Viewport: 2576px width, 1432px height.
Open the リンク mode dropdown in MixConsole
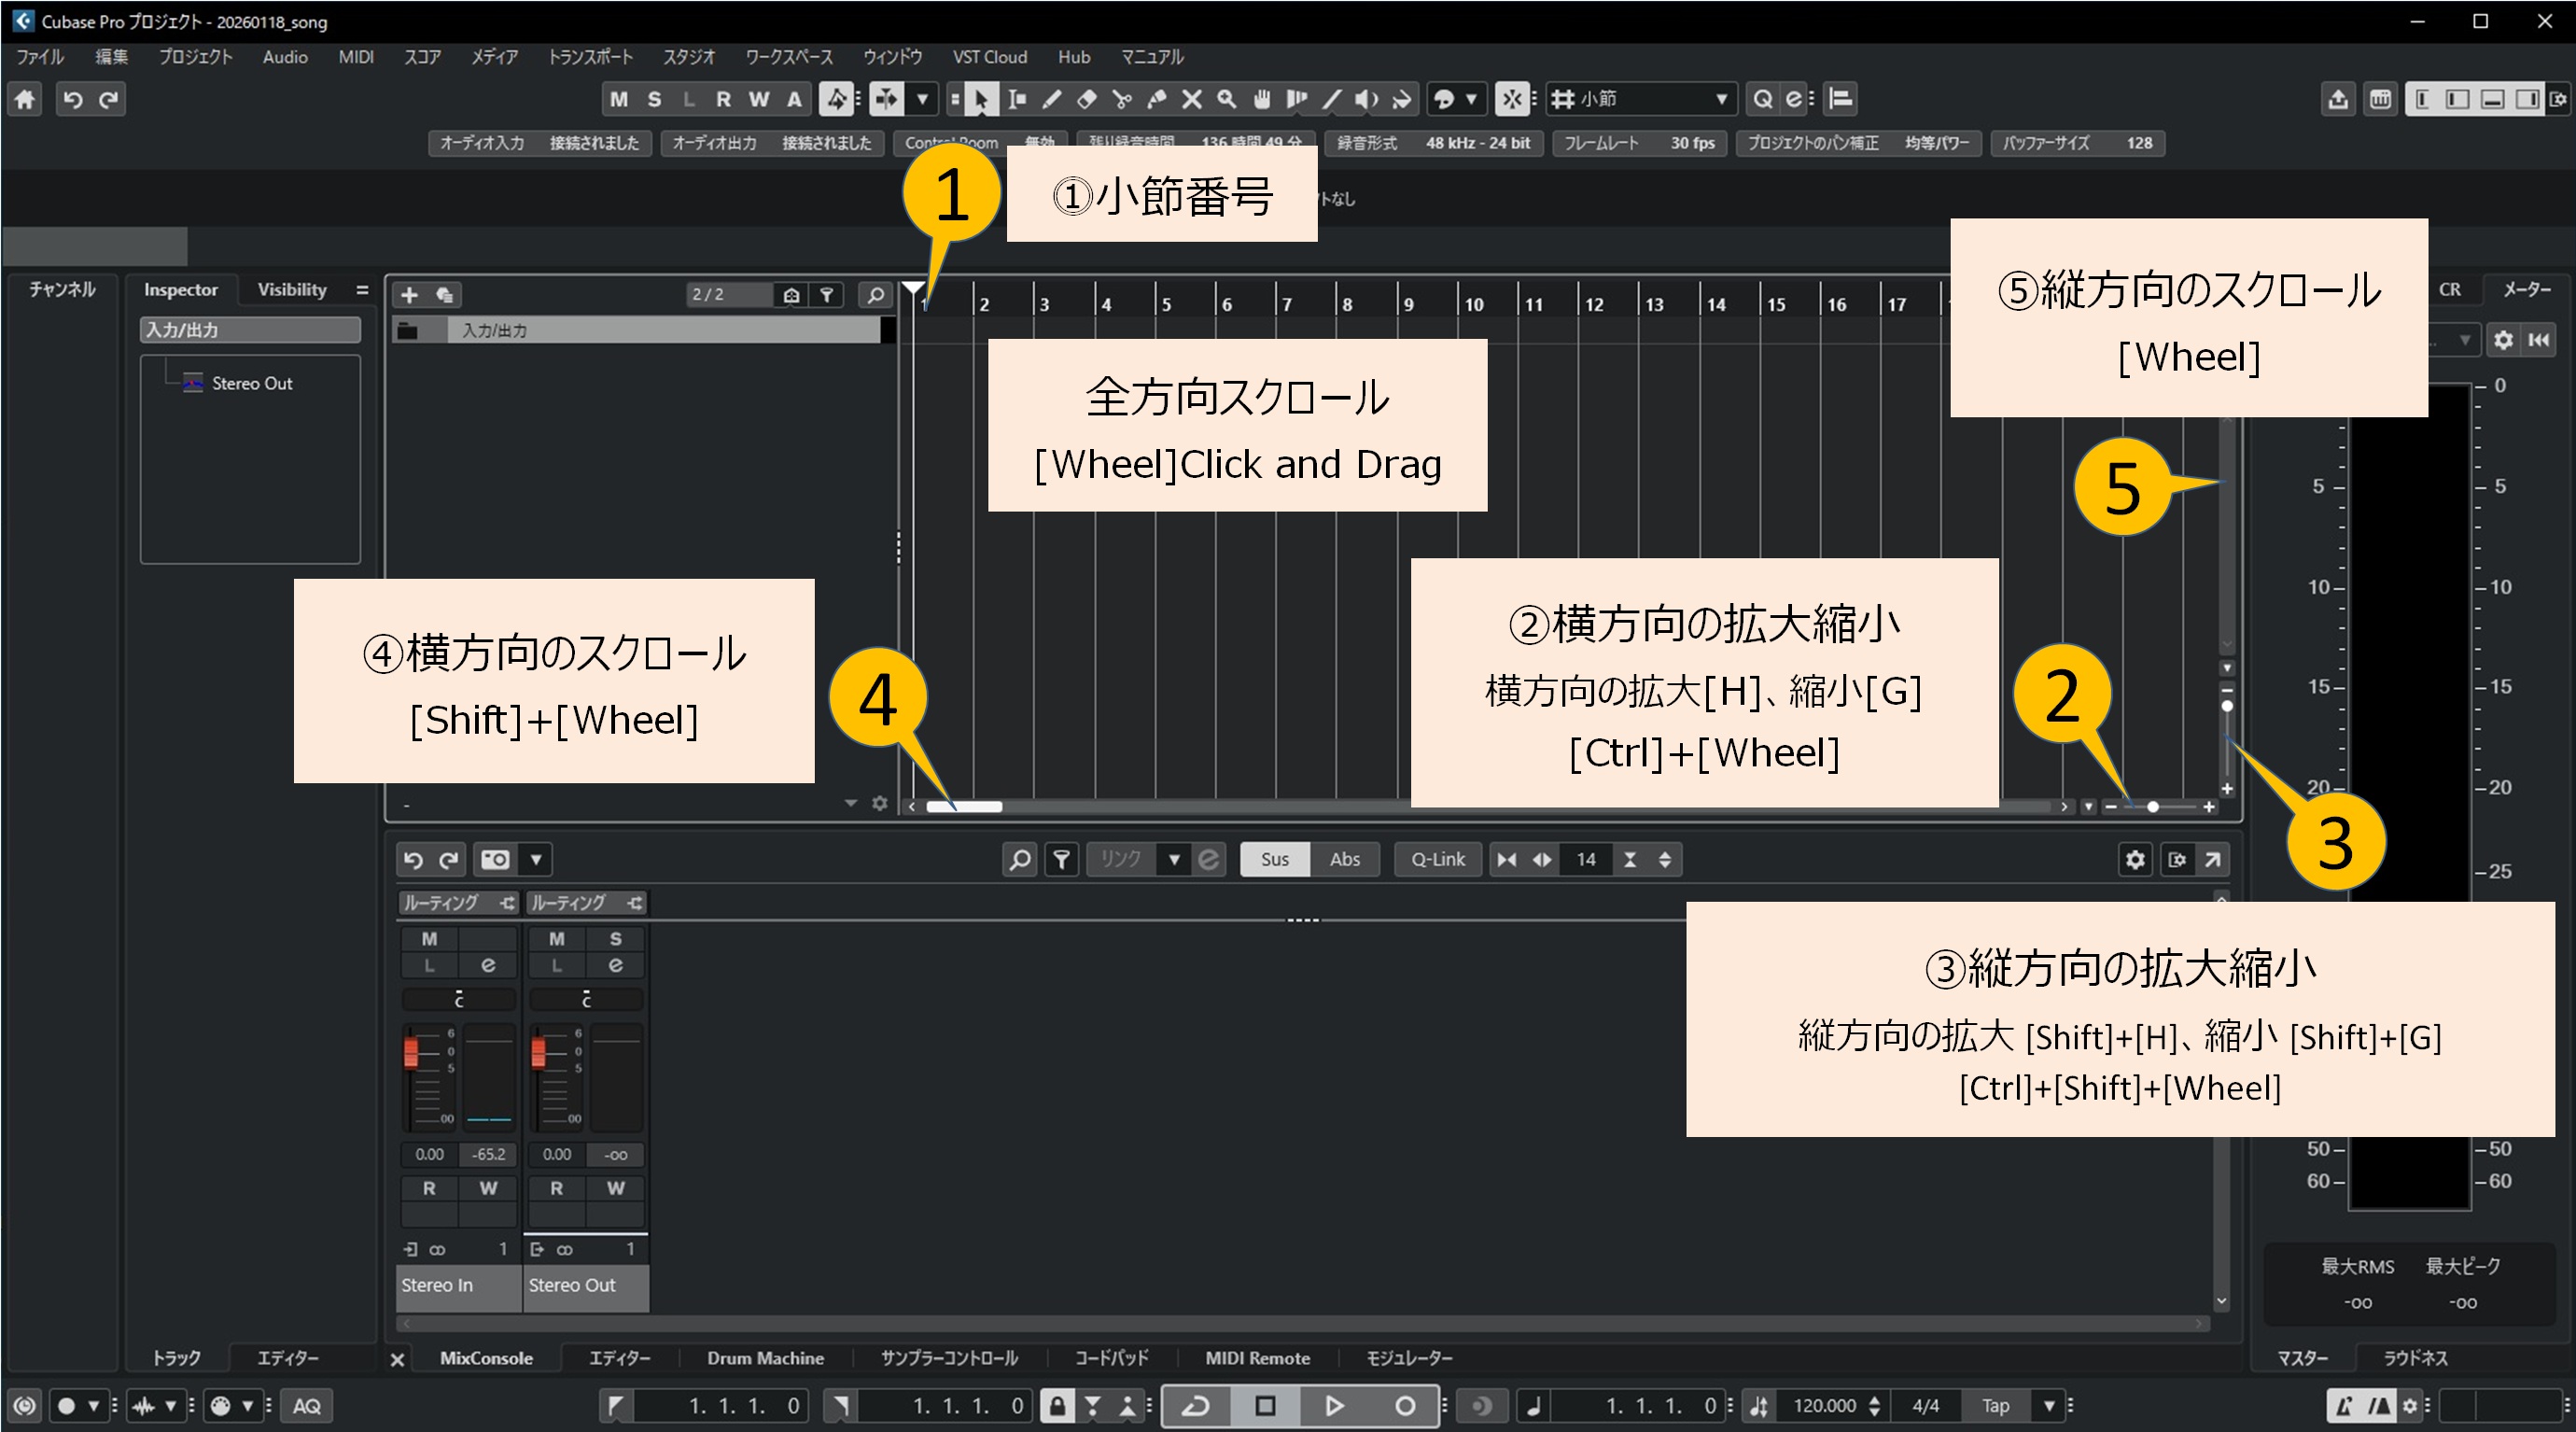point(1175,859)
